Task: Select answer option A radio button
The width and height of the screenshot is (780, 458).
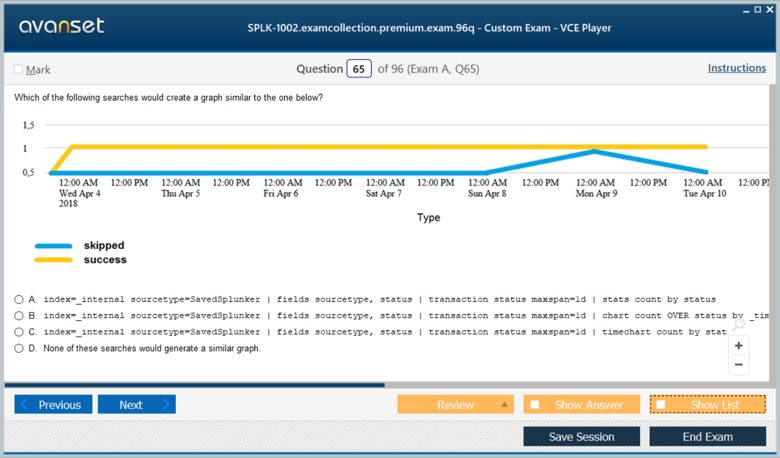Action: [x=19, y=299]
